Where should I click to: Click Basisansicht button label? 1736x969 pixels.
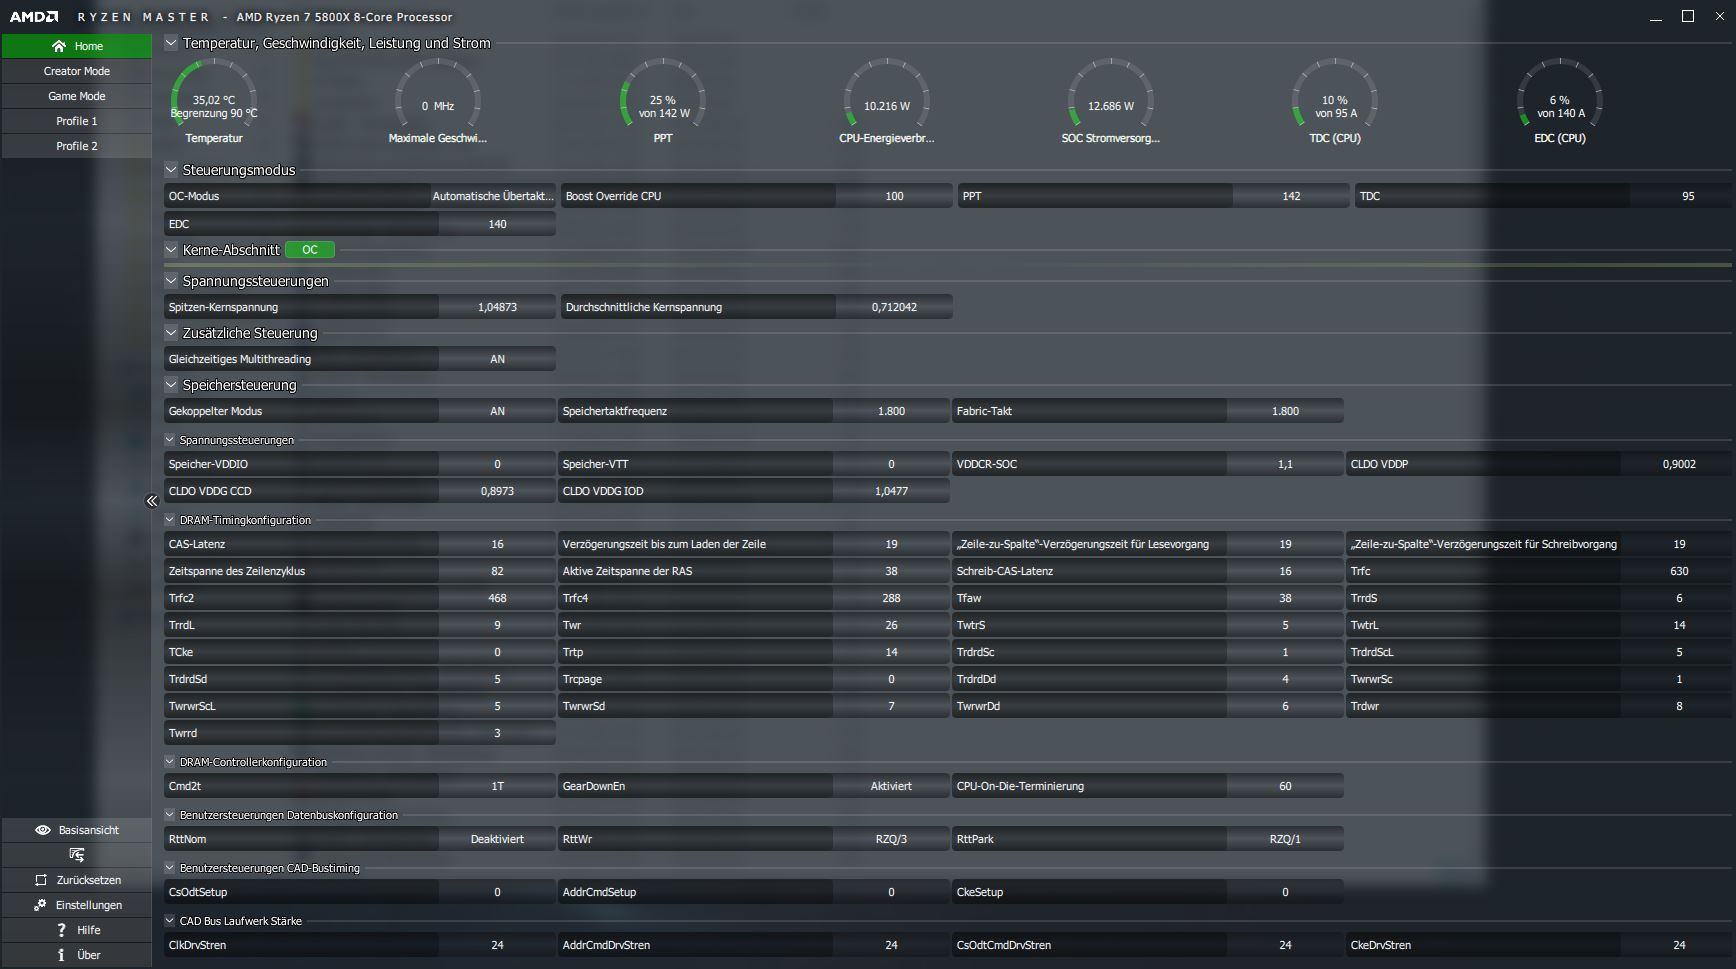coord(89,830)
